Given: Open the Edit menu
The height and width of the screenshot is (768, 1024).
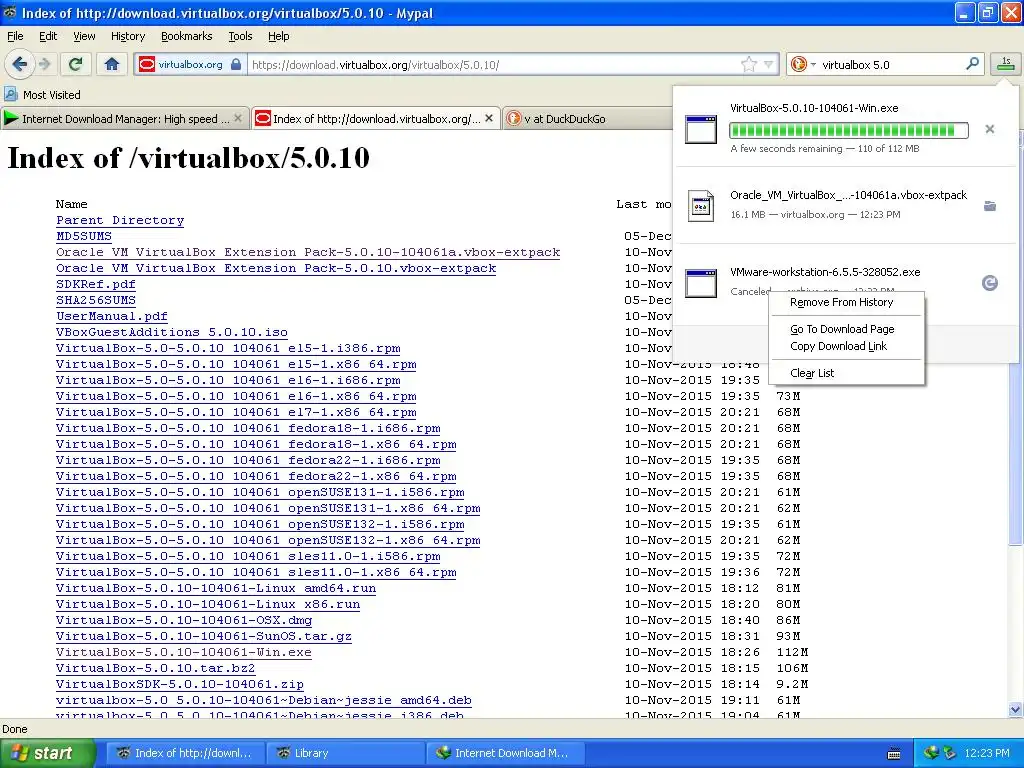Looking at the screenshot, I should pyautogui.click(x=48, y=36).
